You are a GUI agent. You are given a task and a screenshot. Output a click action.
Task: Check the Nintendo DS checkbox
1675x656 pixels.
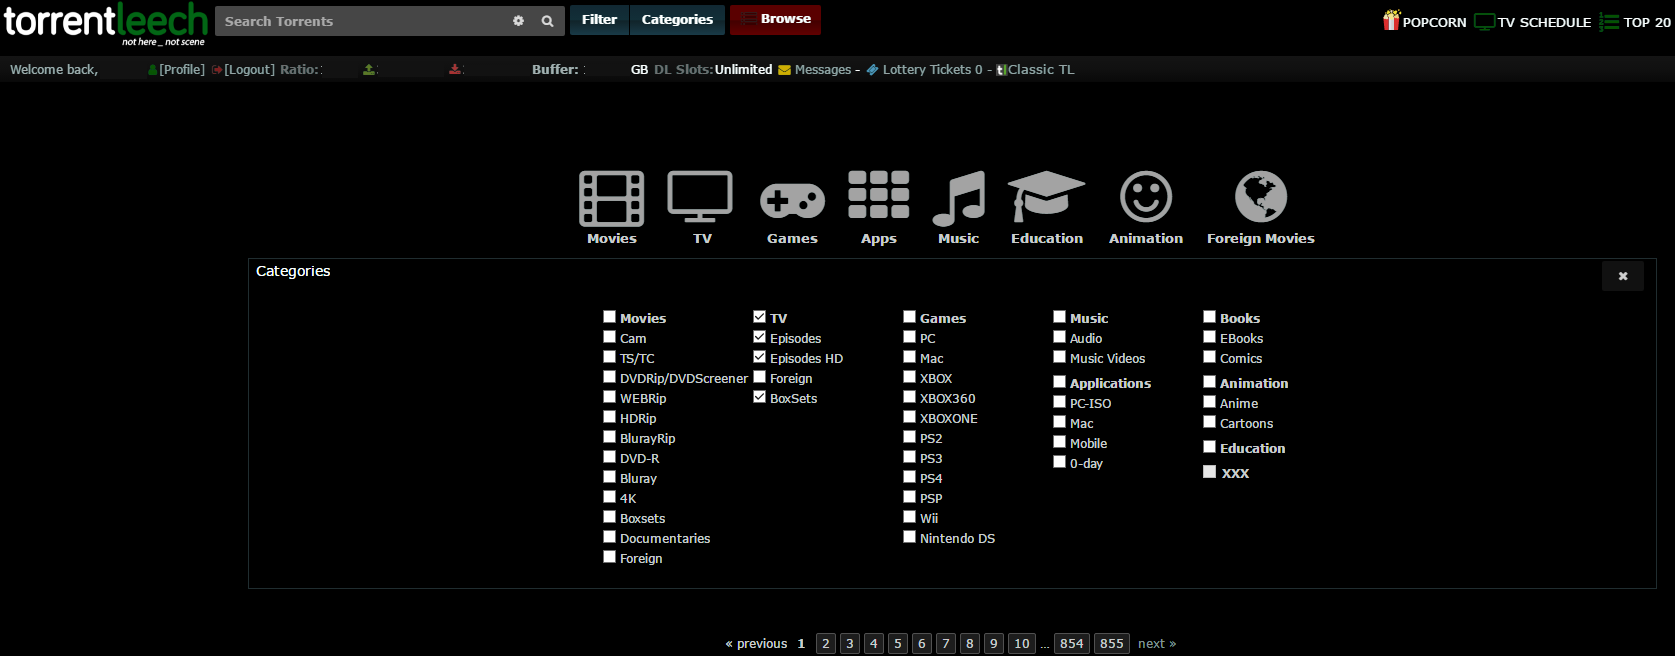point(909,537)
